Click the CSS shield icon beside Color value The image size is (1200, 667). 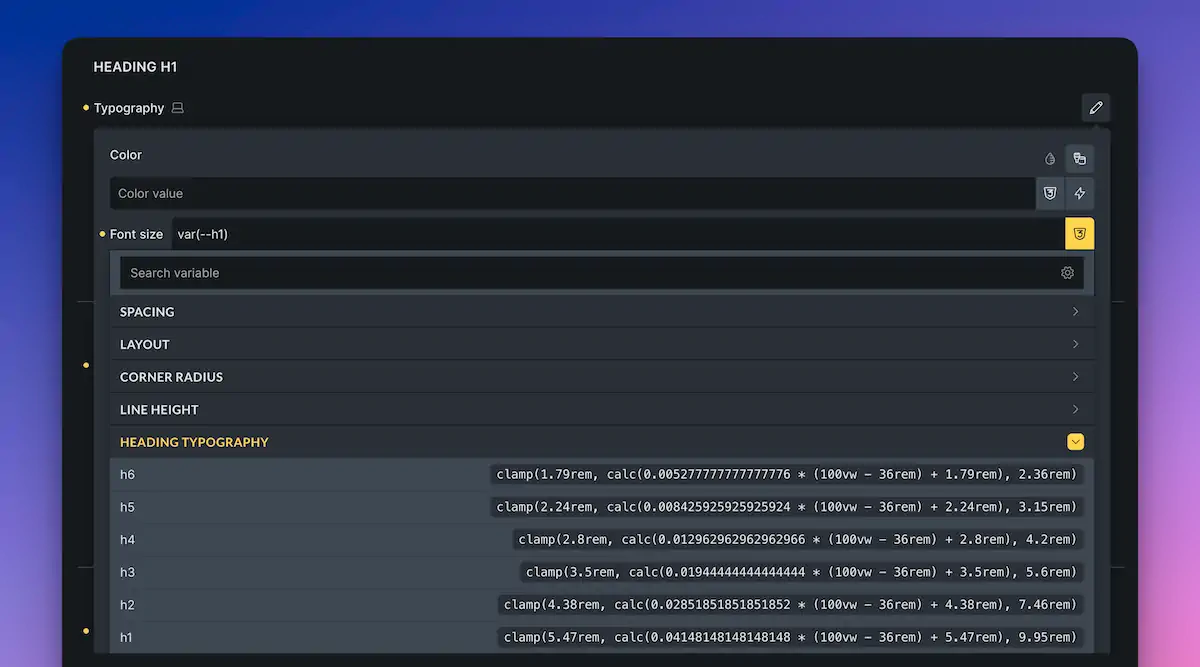pos(1050,193)
